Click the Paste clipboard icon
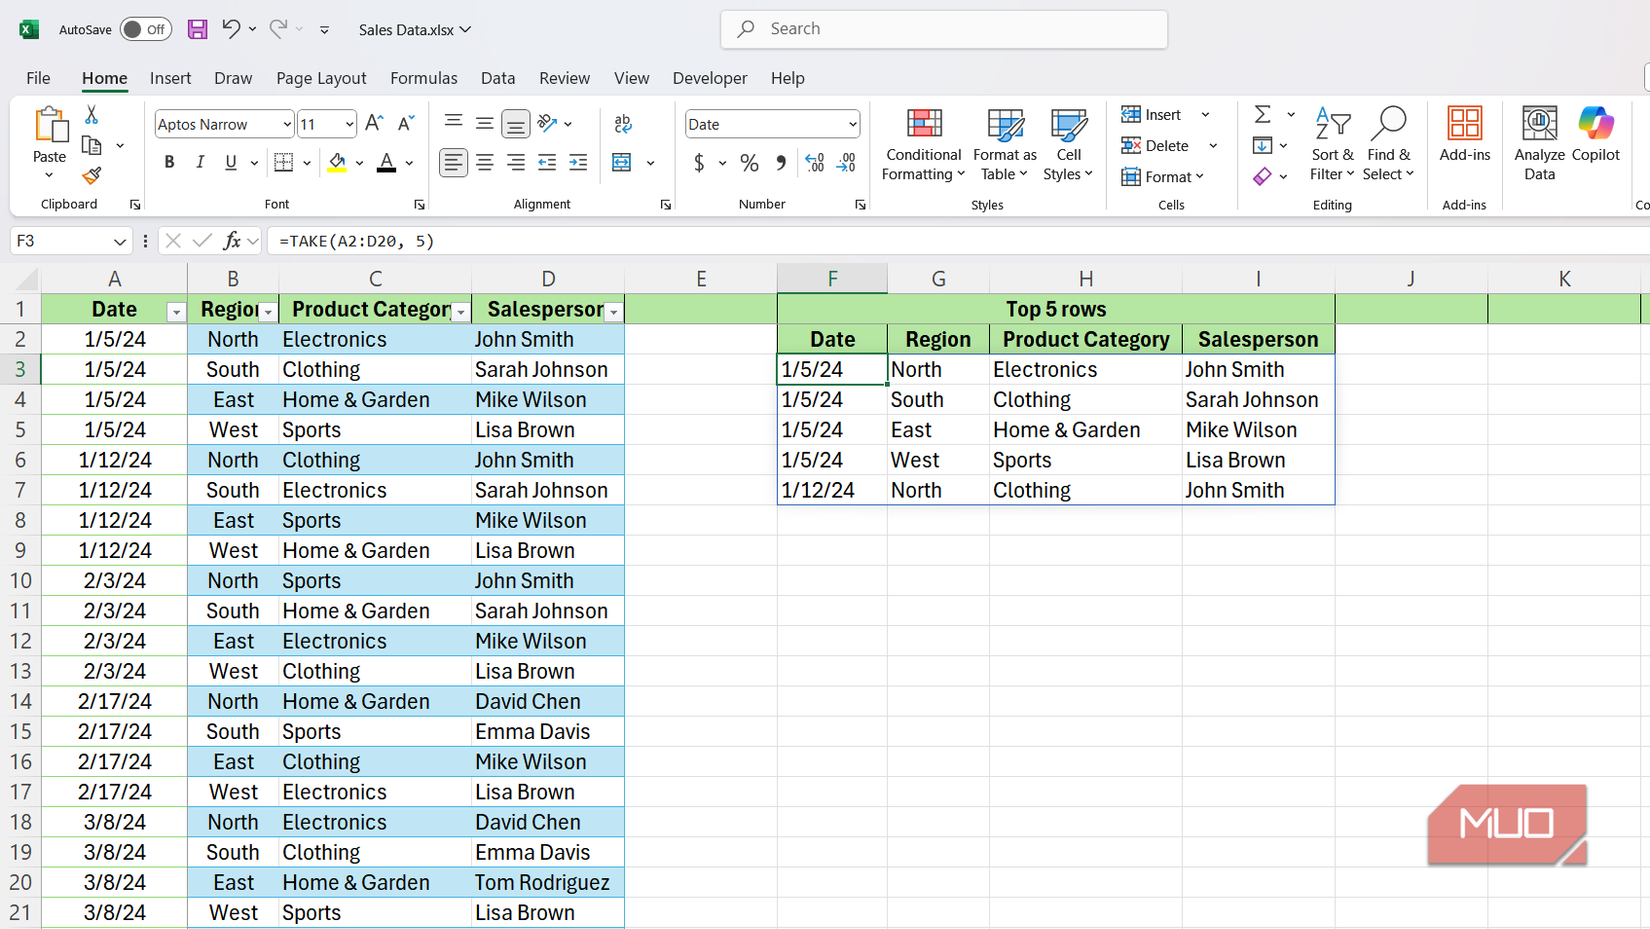The width and height of the screenshot is (1650, 929). tap(49, 127)
